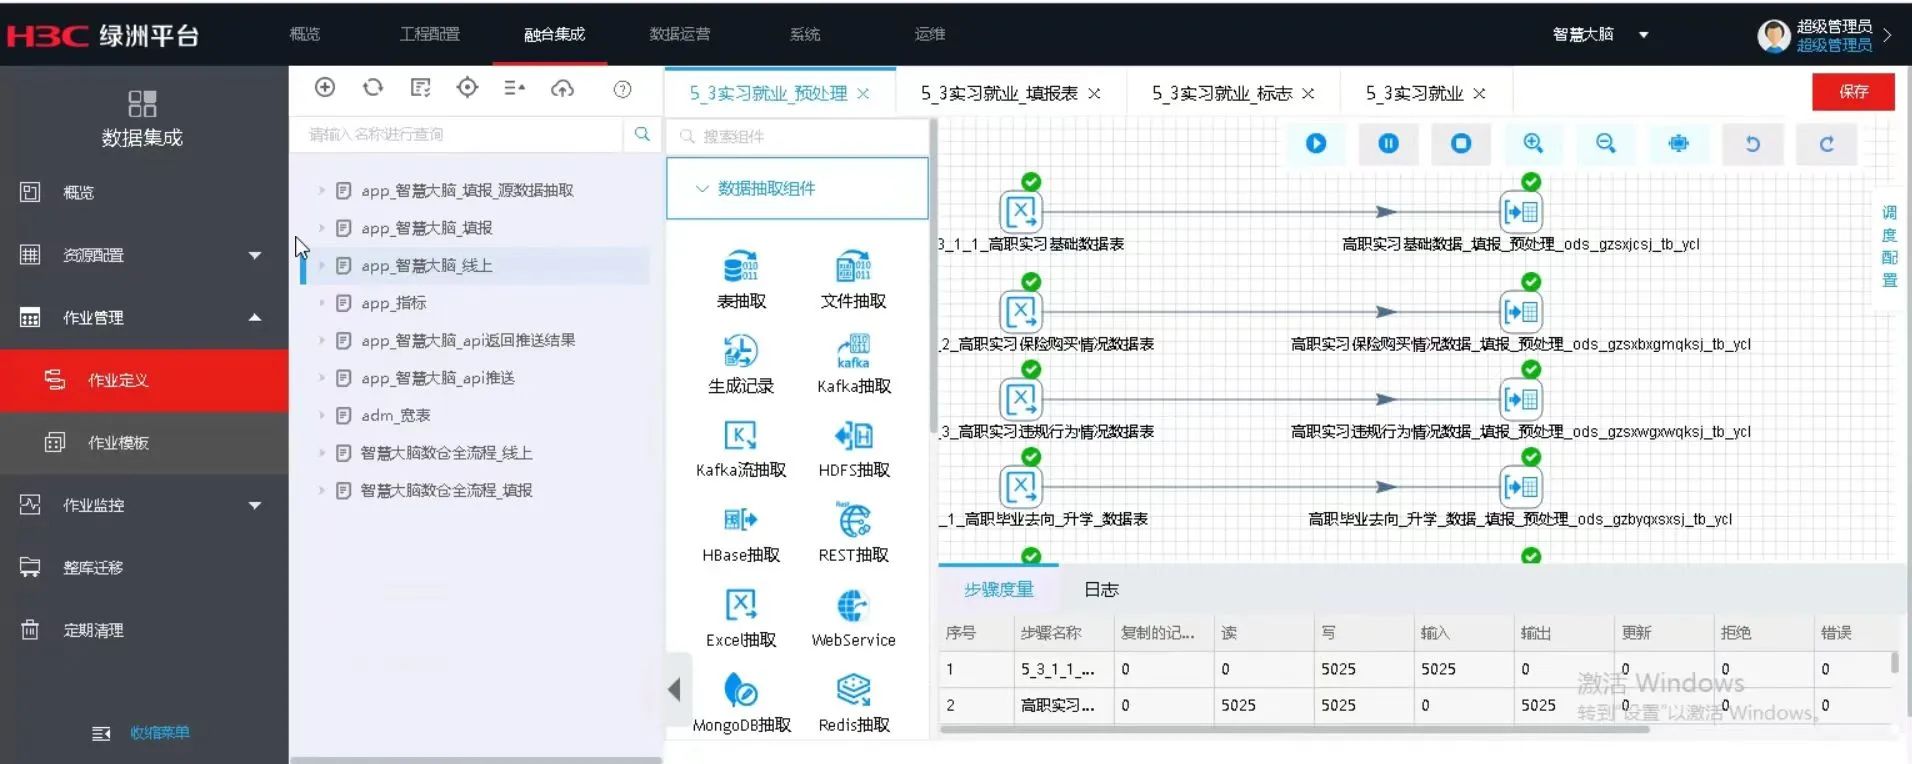Viewport: 1912px width, 764px height.
Task: Switch to the 日志 log tab
Action: [1101, 590]
